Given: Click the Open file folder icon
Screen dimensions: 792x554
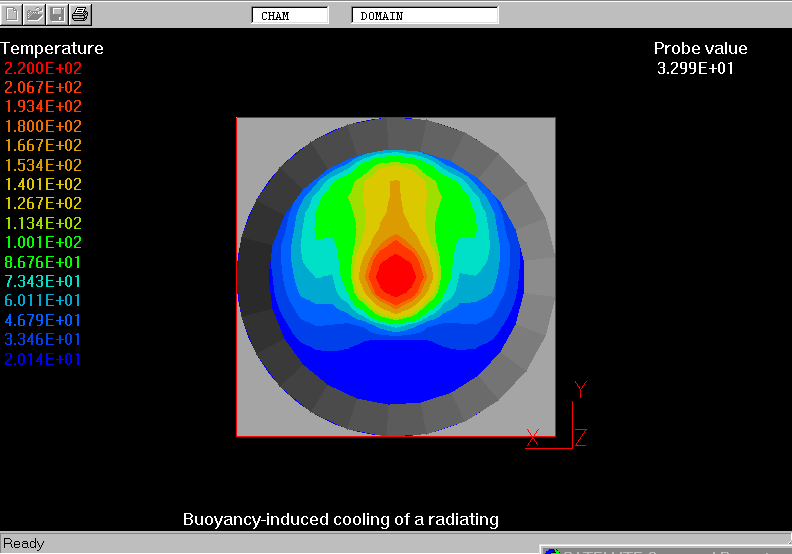Looking at the screenshot, I should pos(35,14).
